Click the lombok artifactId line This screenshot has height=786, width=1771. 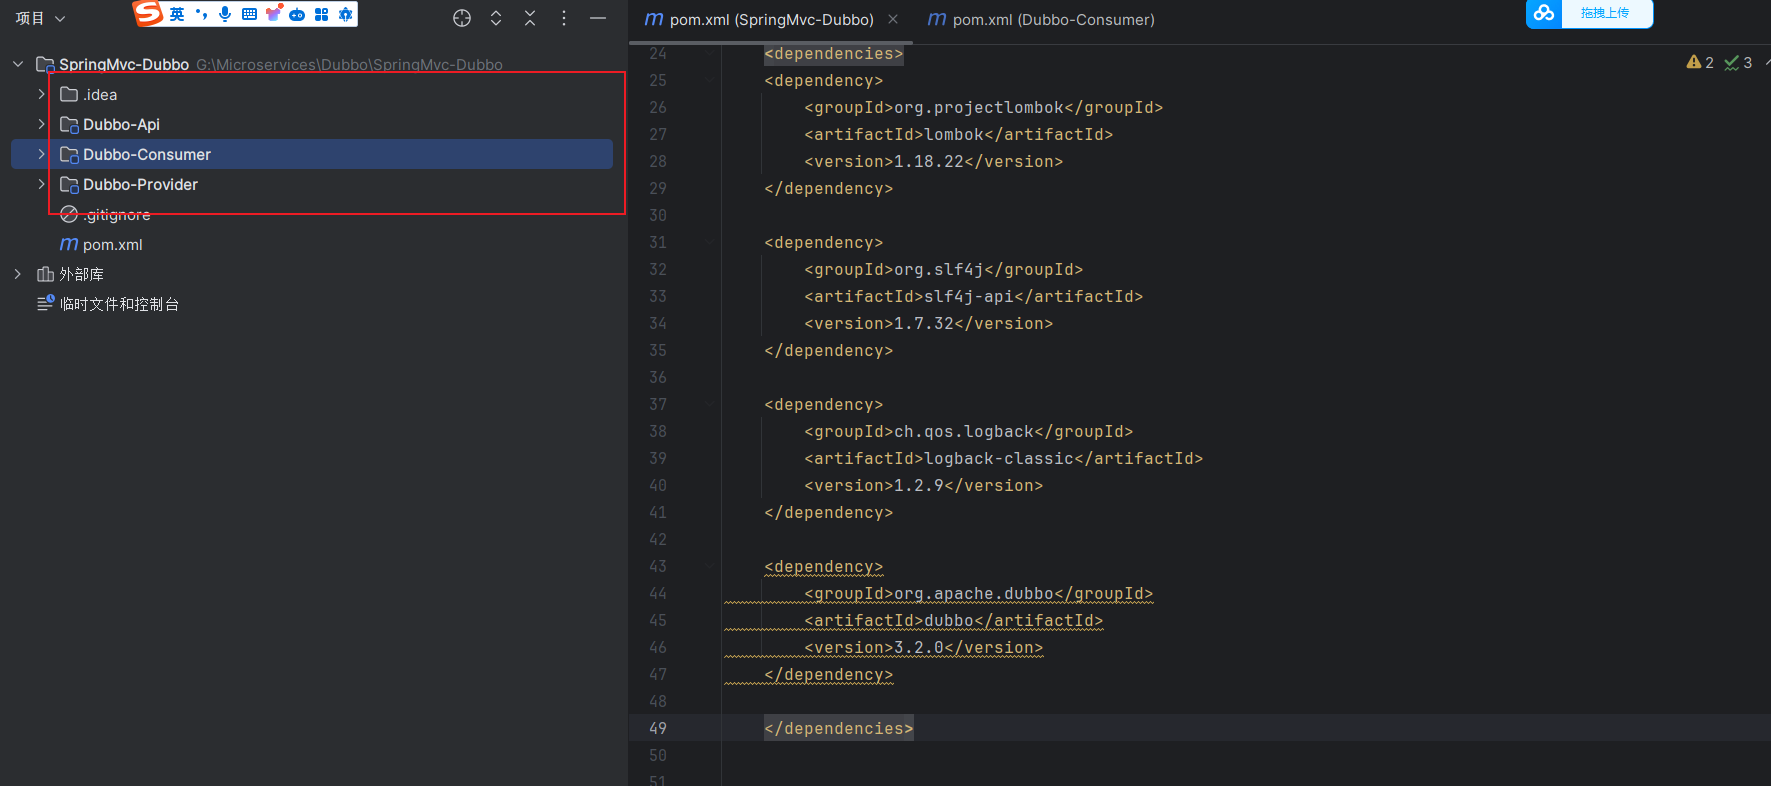(x=959, y=134)
